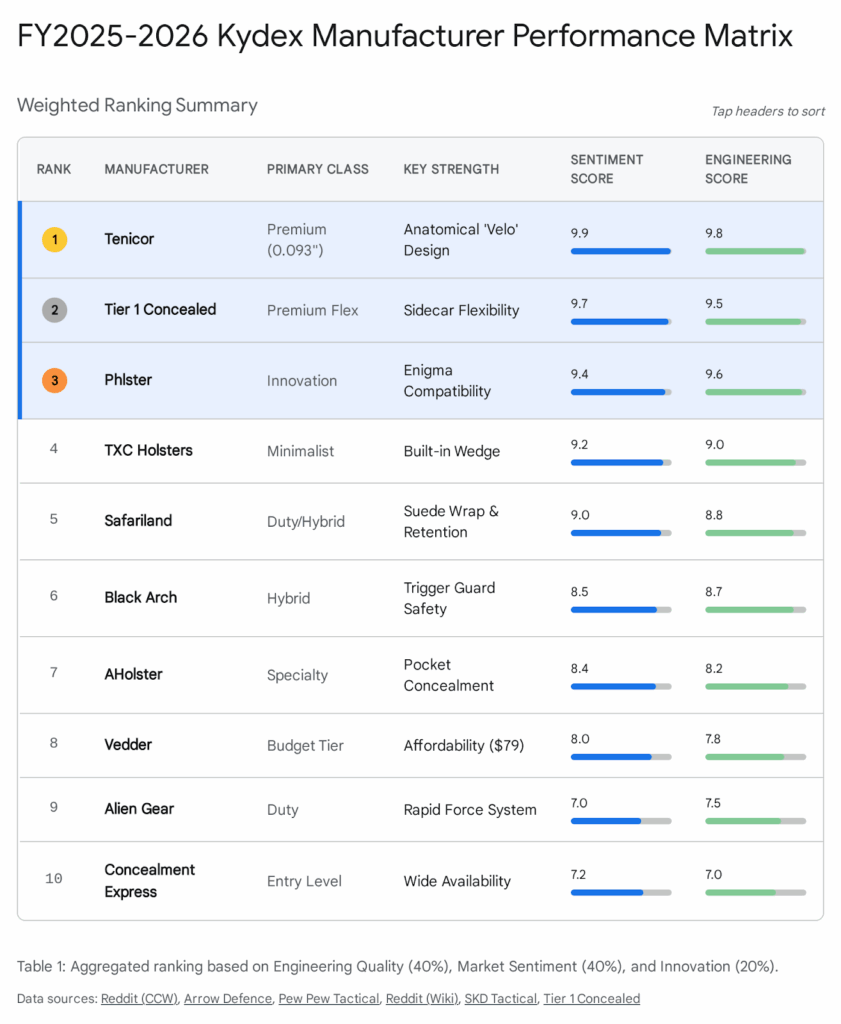The image size is (841, 1024).
Task: Select the Safariland manufacturer row
Action: [138, 521]
